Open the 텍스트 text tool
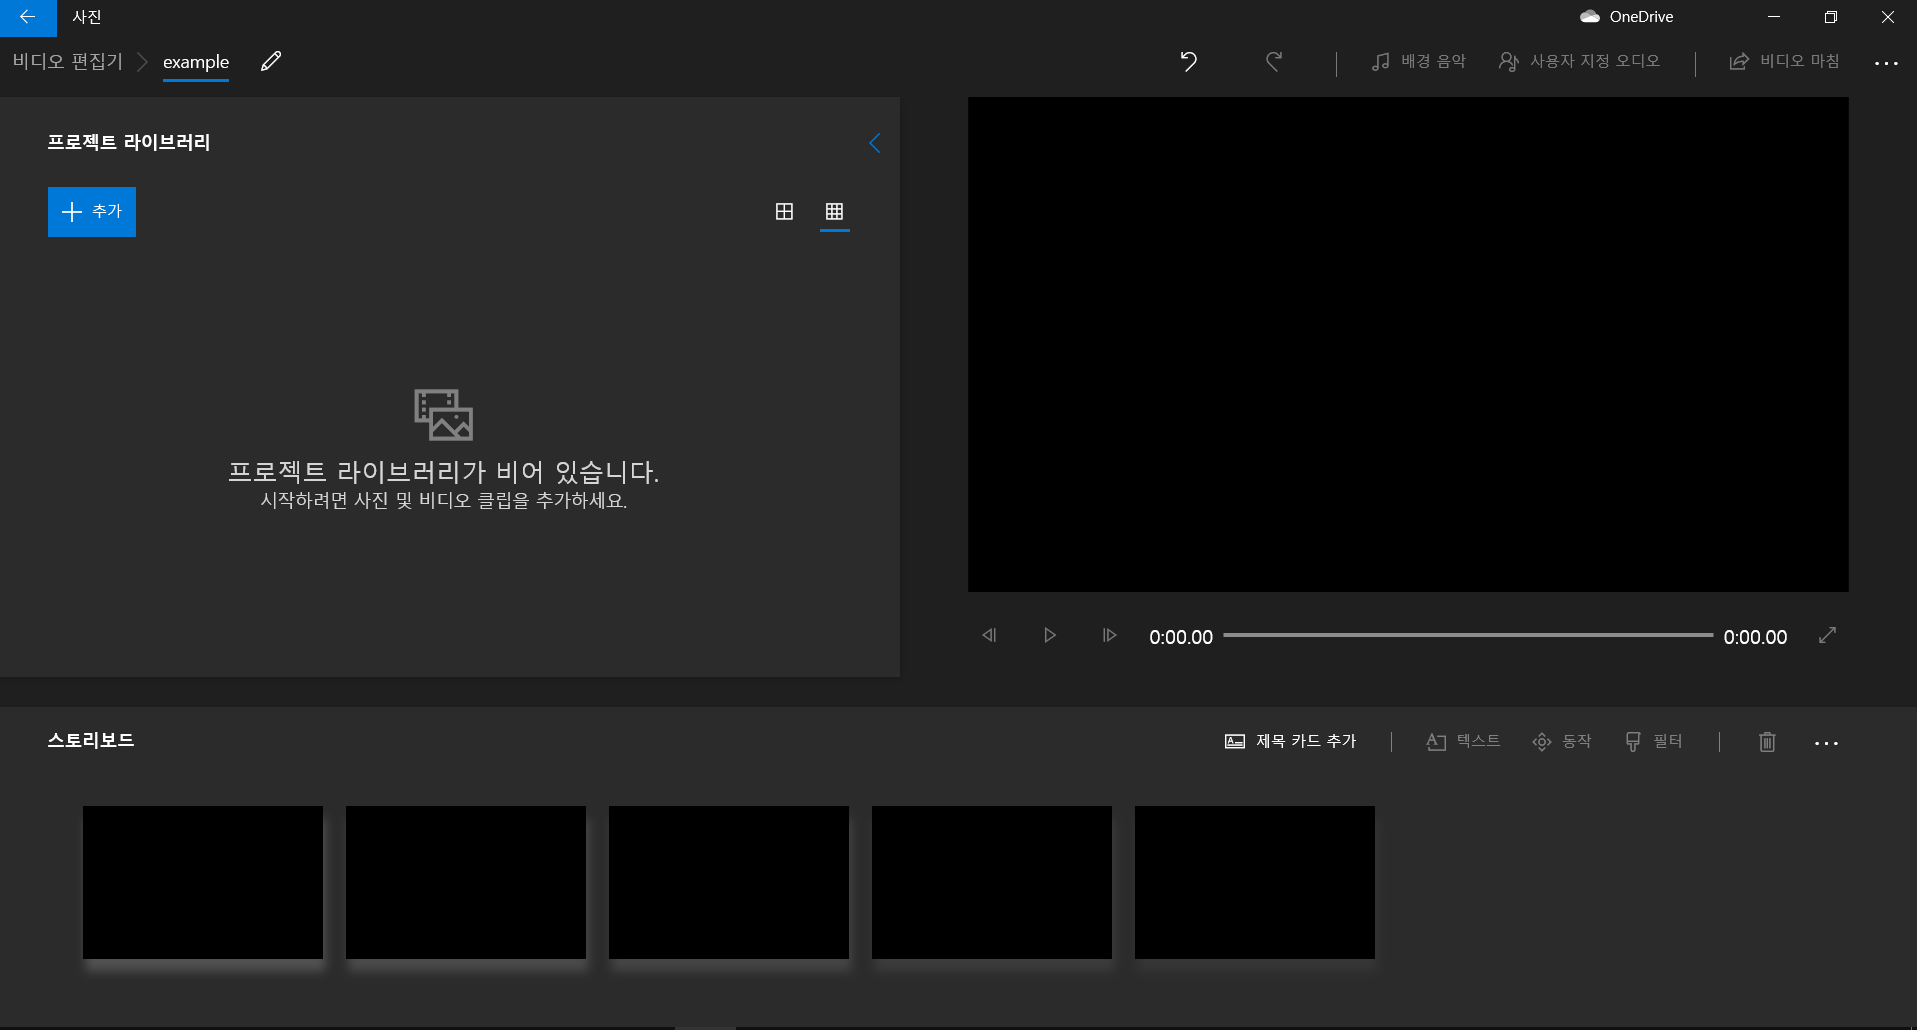Image resolution: width=1917 pixels, height=1030 pixels. [1463, 742]
